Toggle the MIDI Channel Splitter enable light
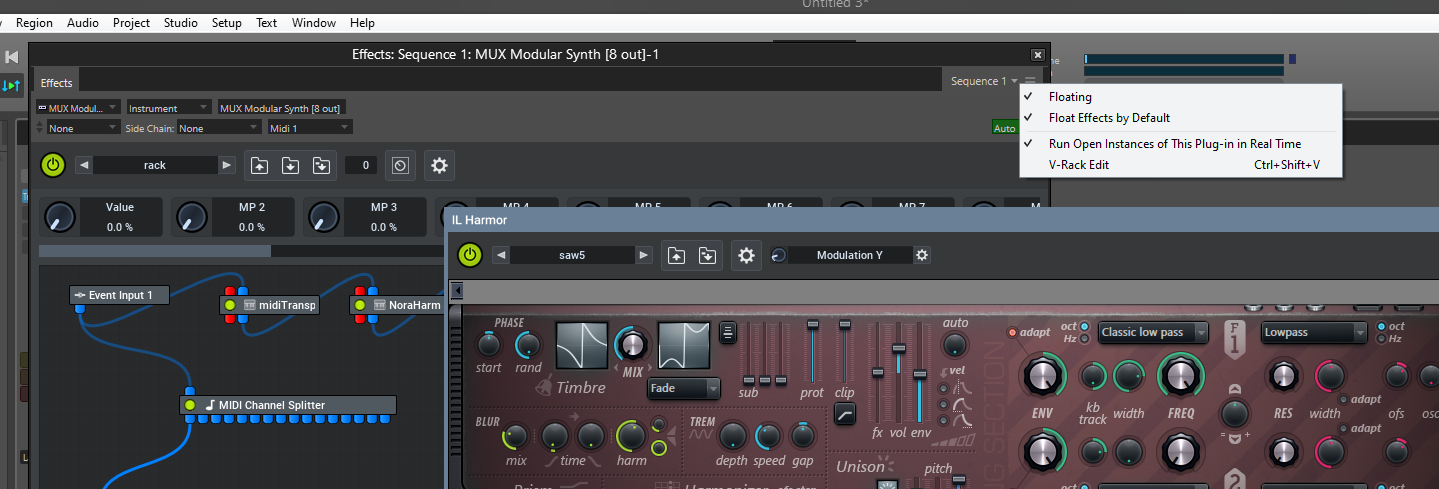The image size is (1439, 489). tap(188, 405)
